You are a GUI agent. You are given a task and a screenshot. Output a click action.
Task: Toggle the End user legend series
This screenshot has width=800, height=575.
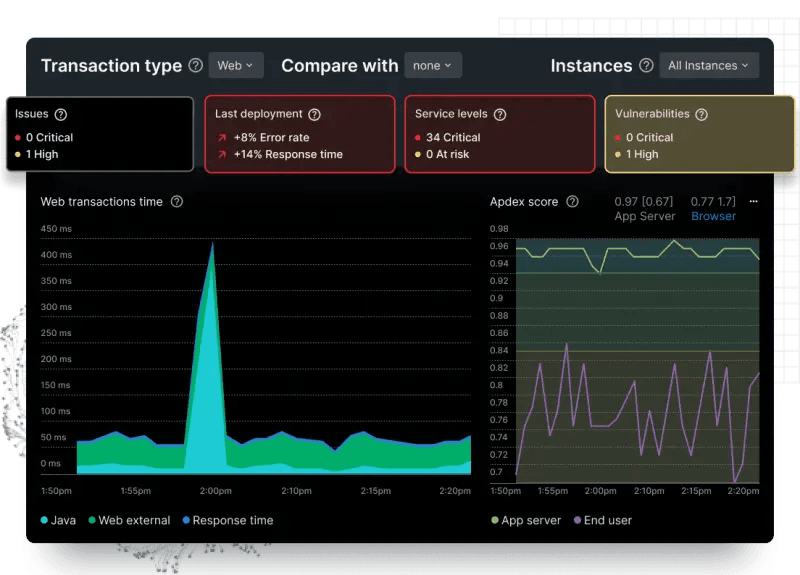(603, 520)
